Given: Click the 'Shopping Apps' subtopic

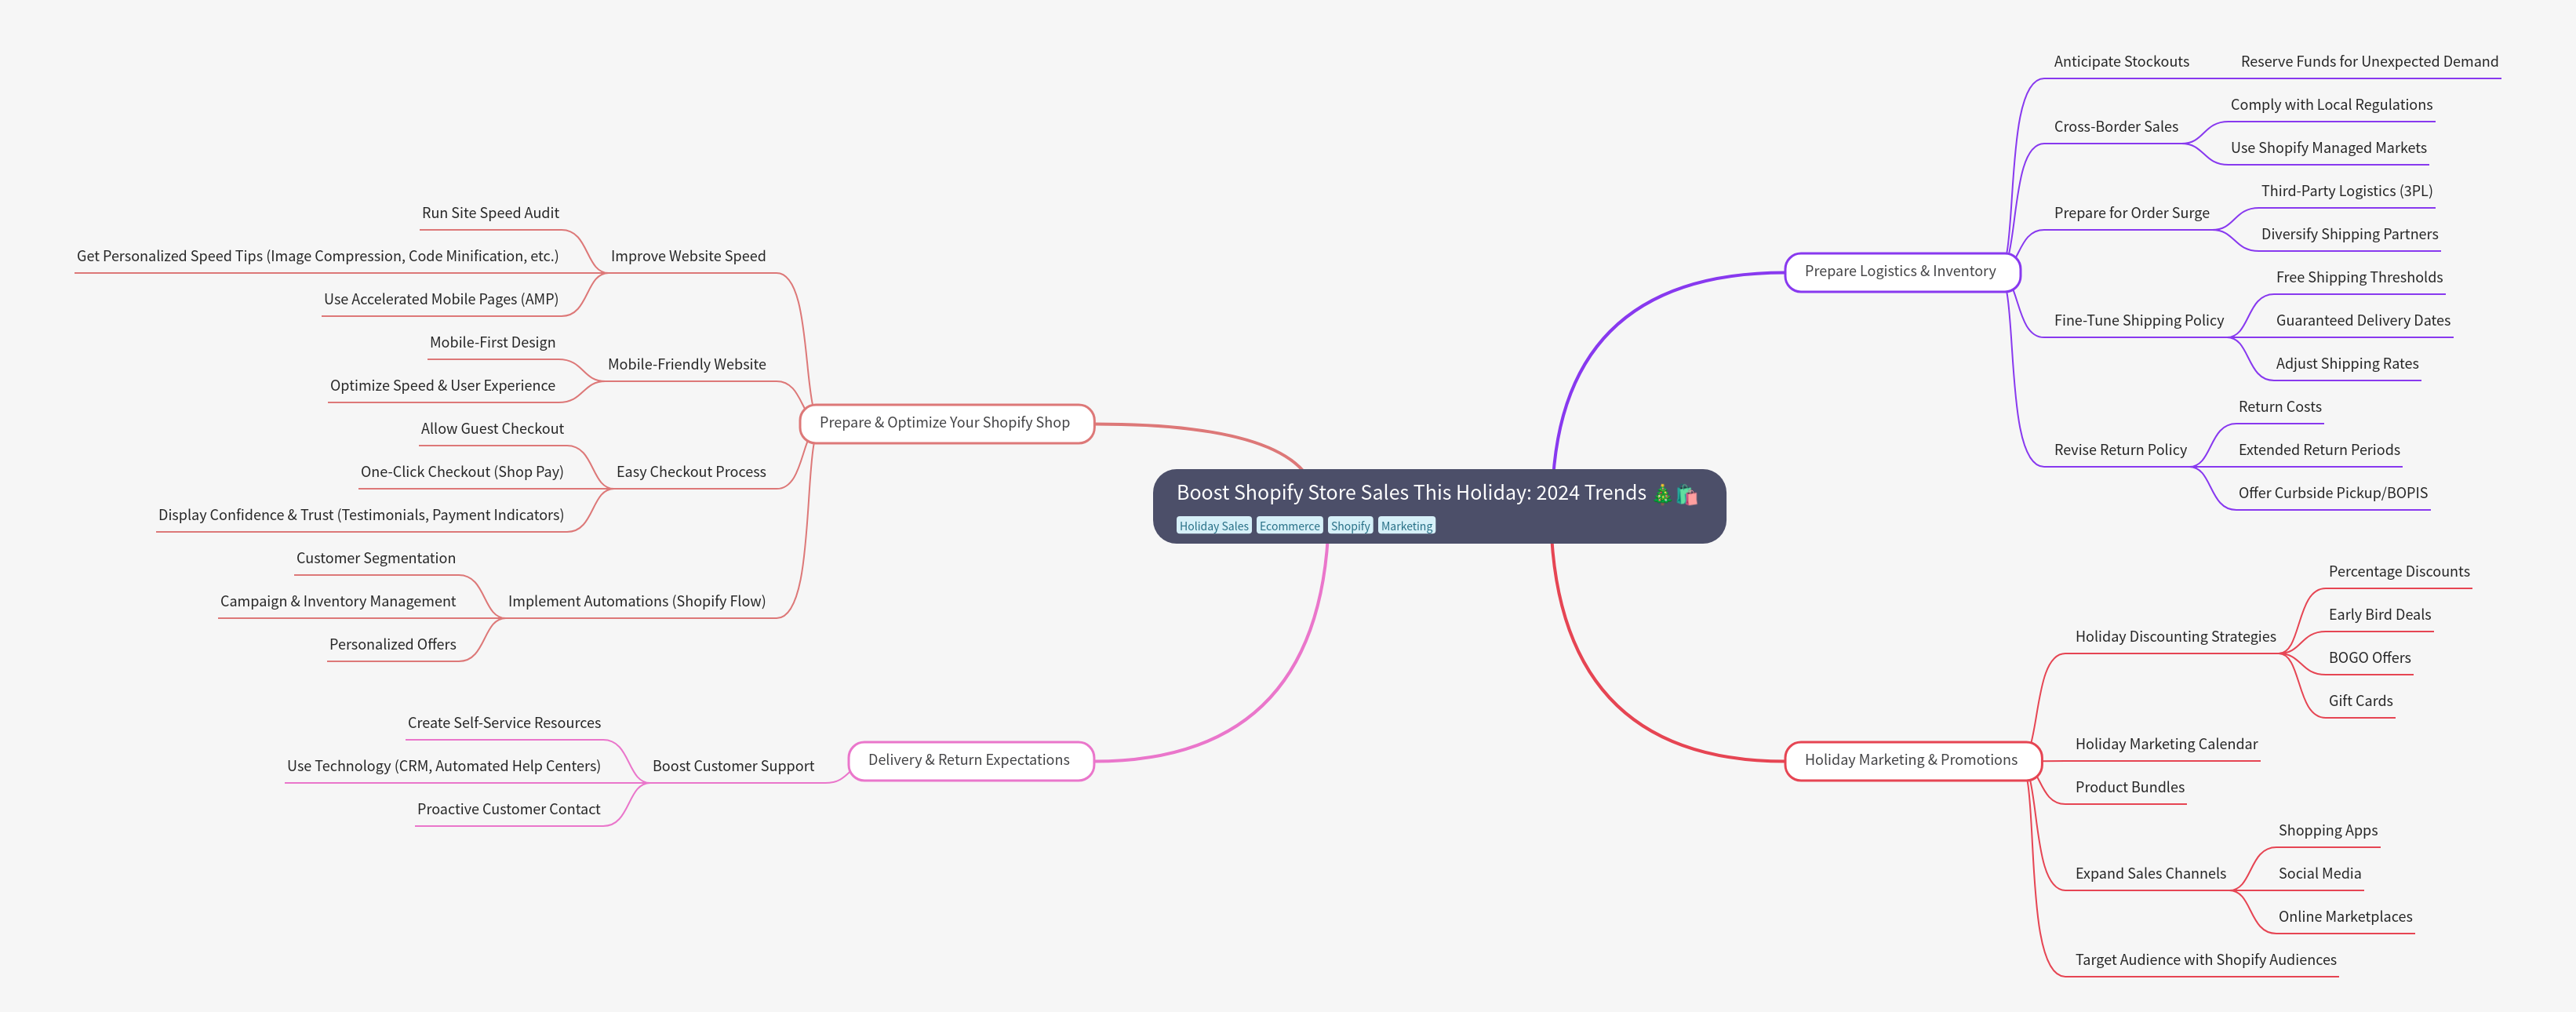Looking at the screenshot, I should [x=2327, y=831].
